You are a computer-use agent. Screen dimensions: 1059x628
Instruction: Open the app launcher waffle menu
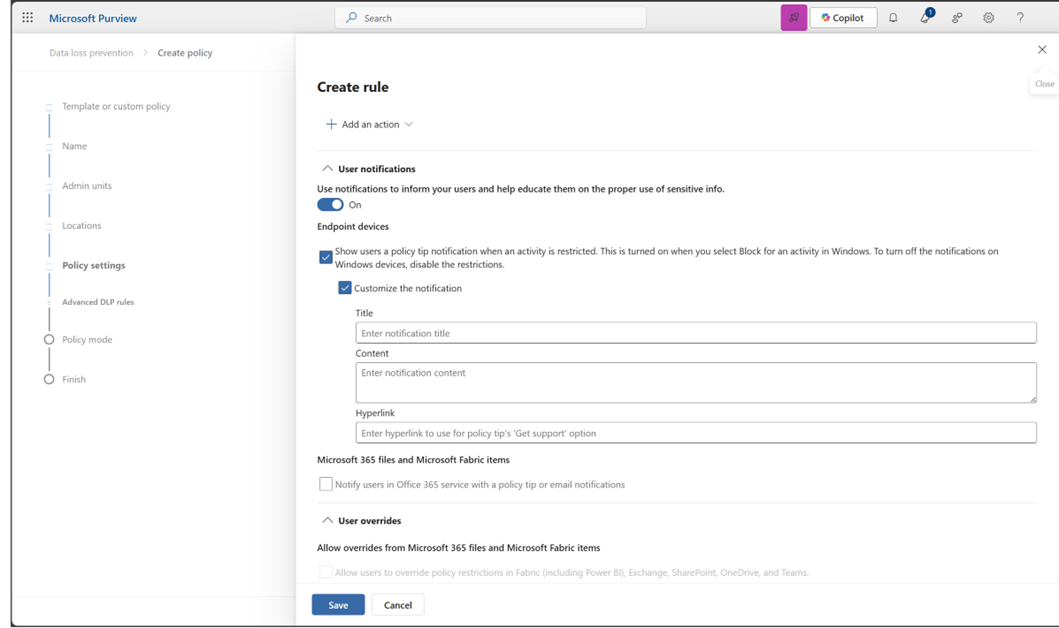coord(26,17)
